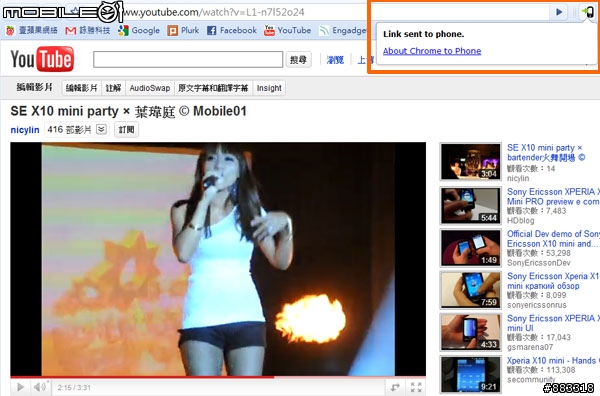
Task: Open the 4:33 gsmarena07 video thumbnail
Action: (x=470, y=332)
